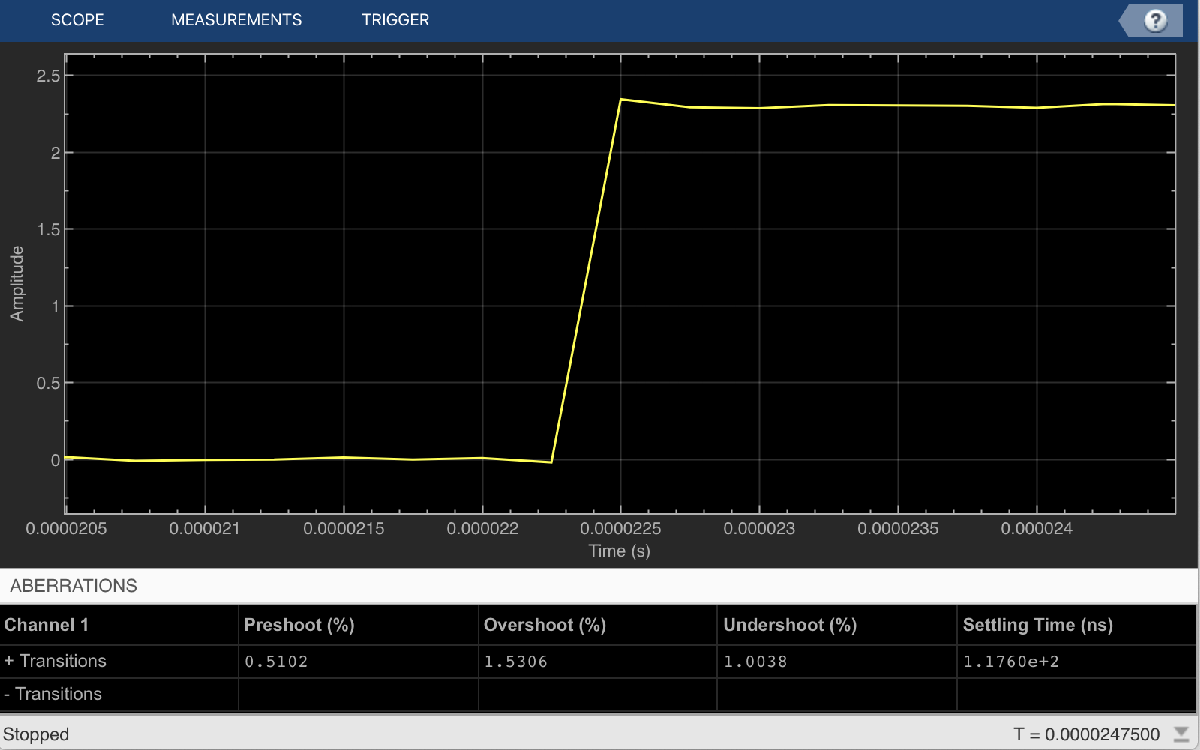This screenshot has width=1200, height=750.
Task: Click the Settling Time (ns) header
Action: point(1037,625)
